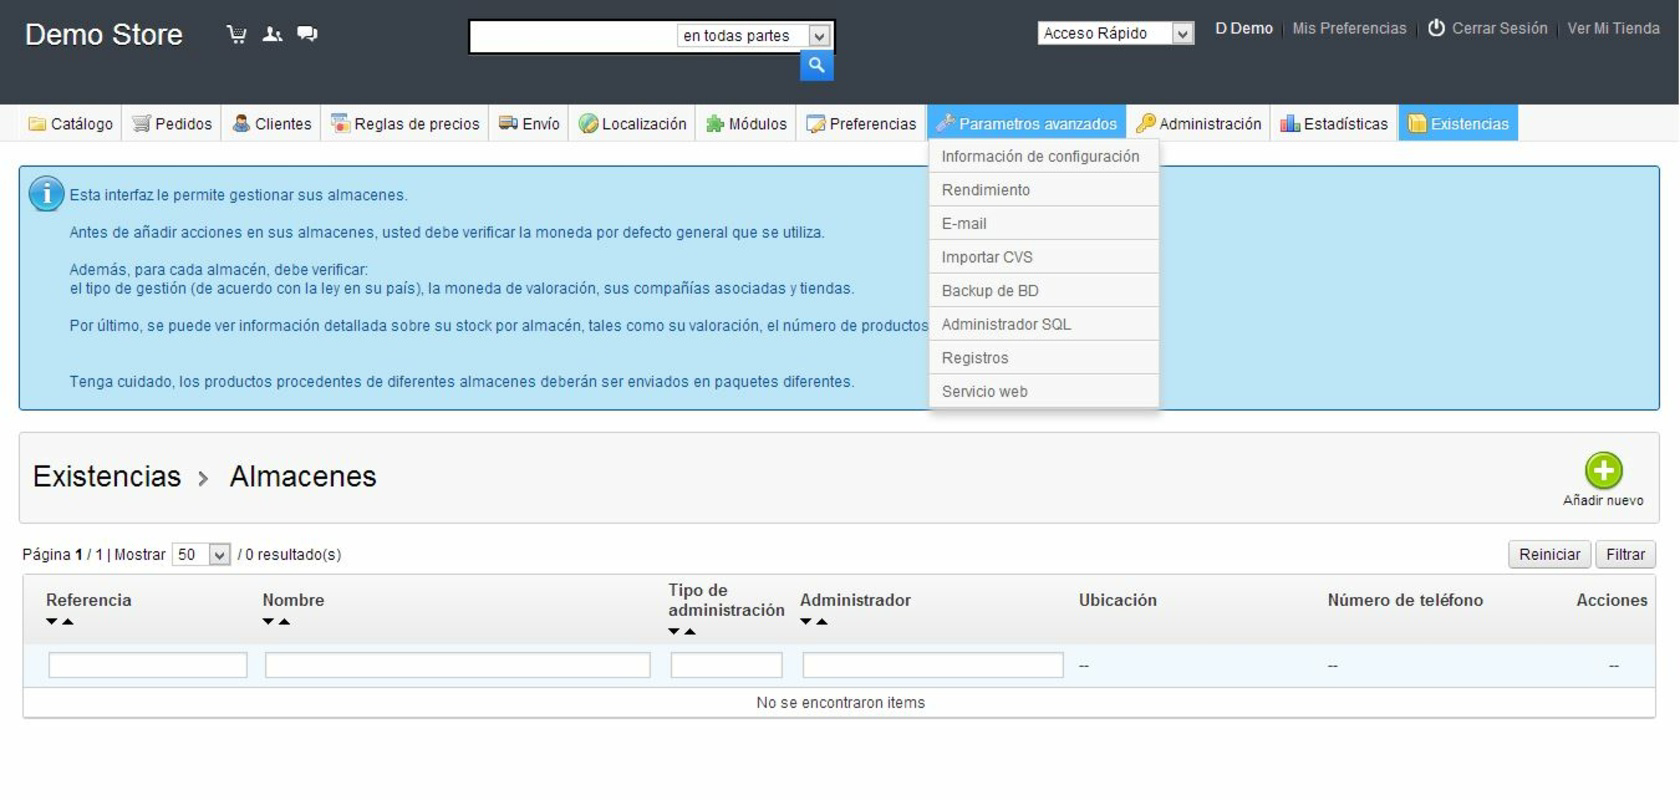
Task: Sort Referencia column descending arrow
Action: tap(52, 622)
